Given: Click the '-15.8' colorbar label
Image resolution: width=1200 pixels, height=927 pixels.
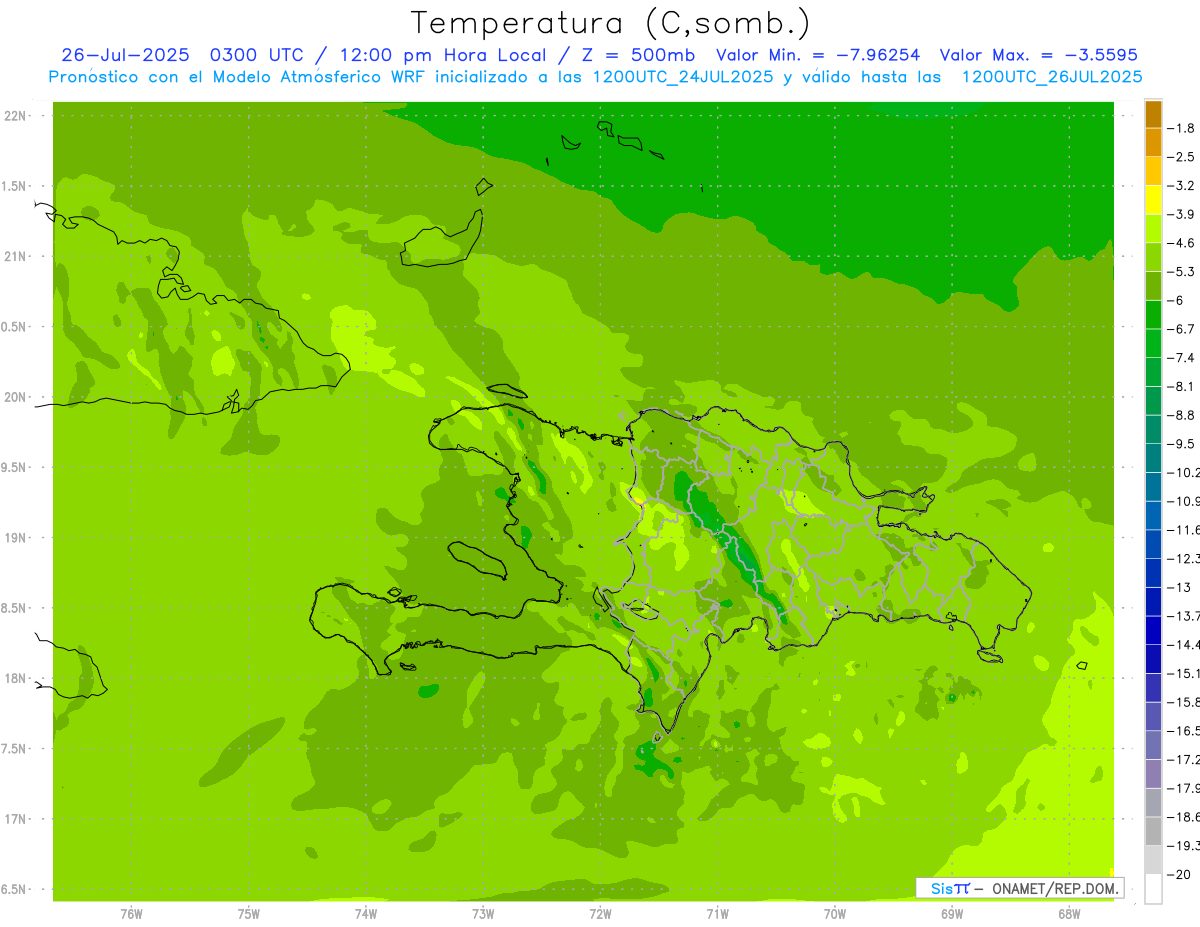Looking at the screenshot, I should (x=1184, y=702).
